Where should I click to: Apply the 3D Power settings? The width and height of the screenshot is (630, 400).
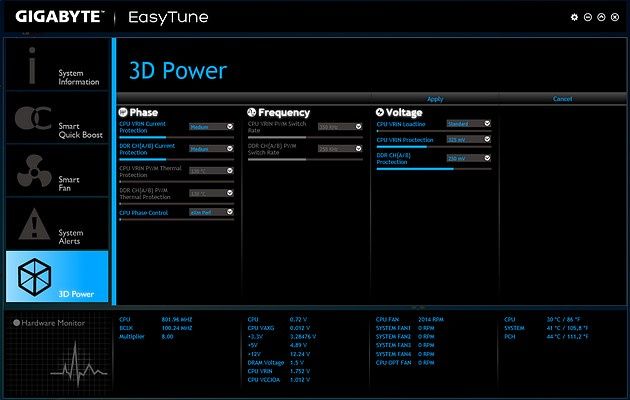(x=435, y=99)
